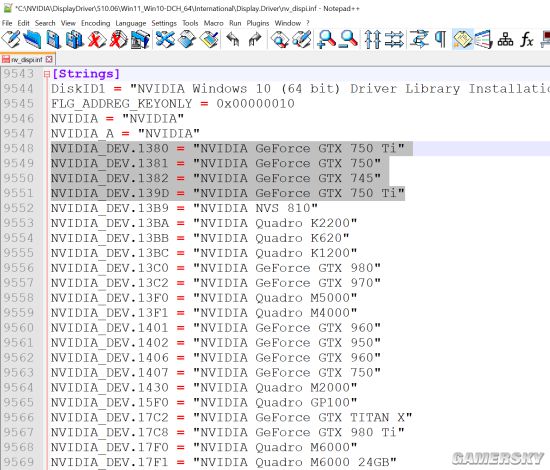Screen dimensions: 550x470
Task: Collapse the [Strings] section fold marker
Action: [46, 74]
